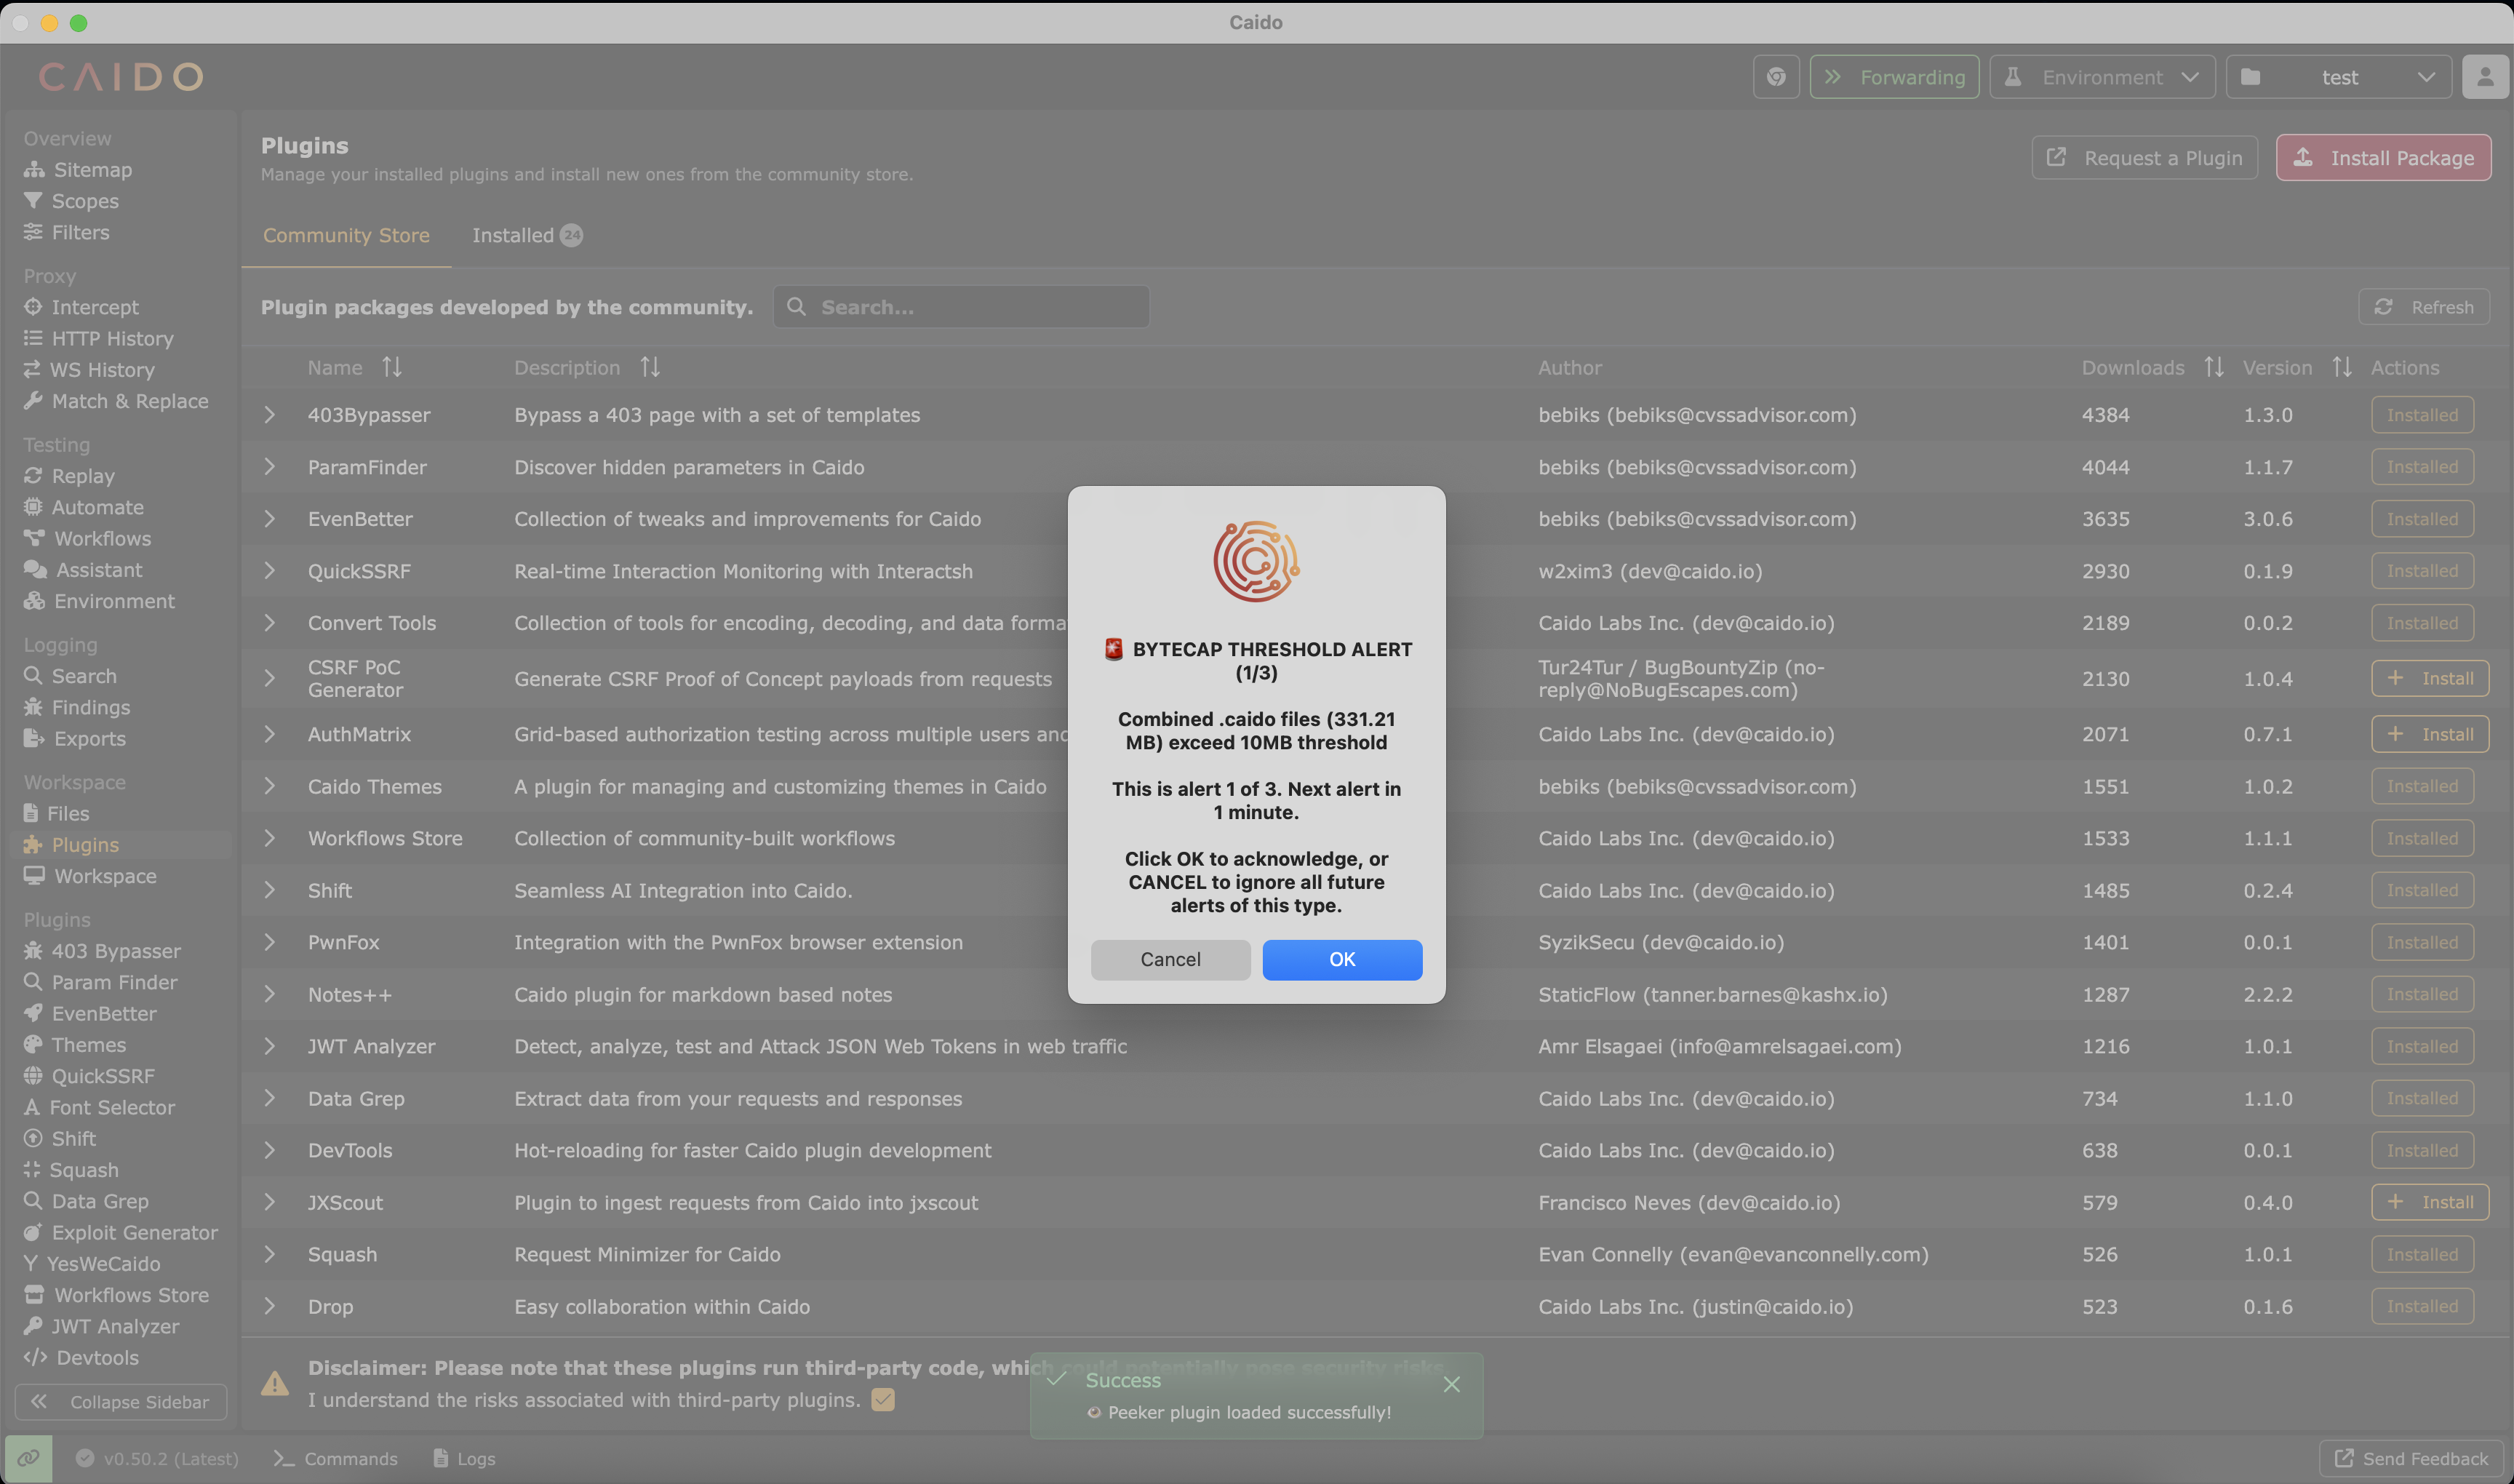Expand the 403Bypasser plugin row

269,415
